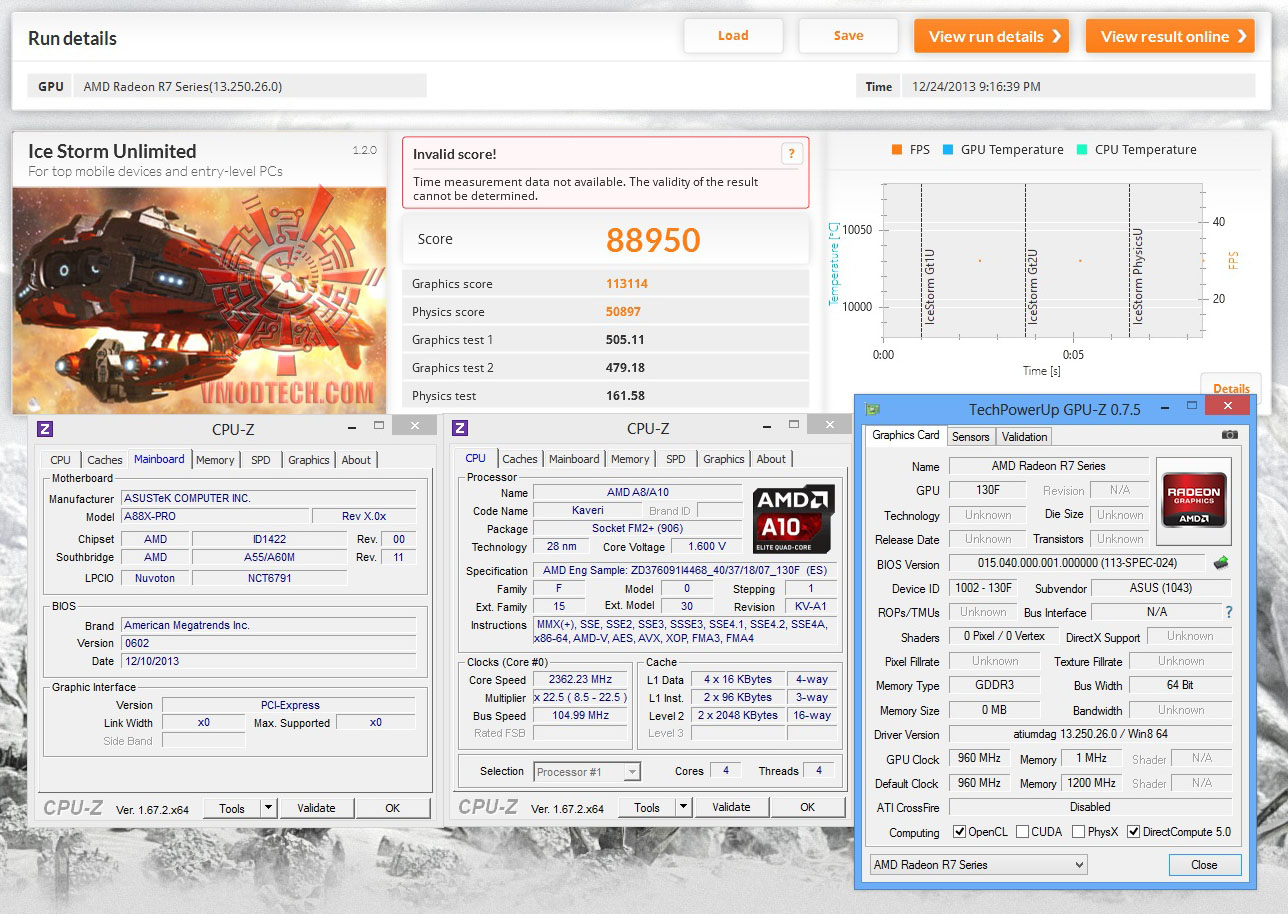Open About tab in the Processor CPU-Z window
The width and height of the screenshot is (1288, 914).
tap(771, 459)
